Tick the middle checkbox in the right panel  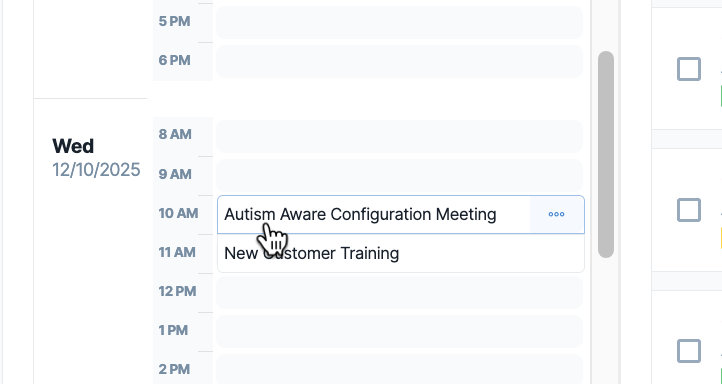point(689,210)
